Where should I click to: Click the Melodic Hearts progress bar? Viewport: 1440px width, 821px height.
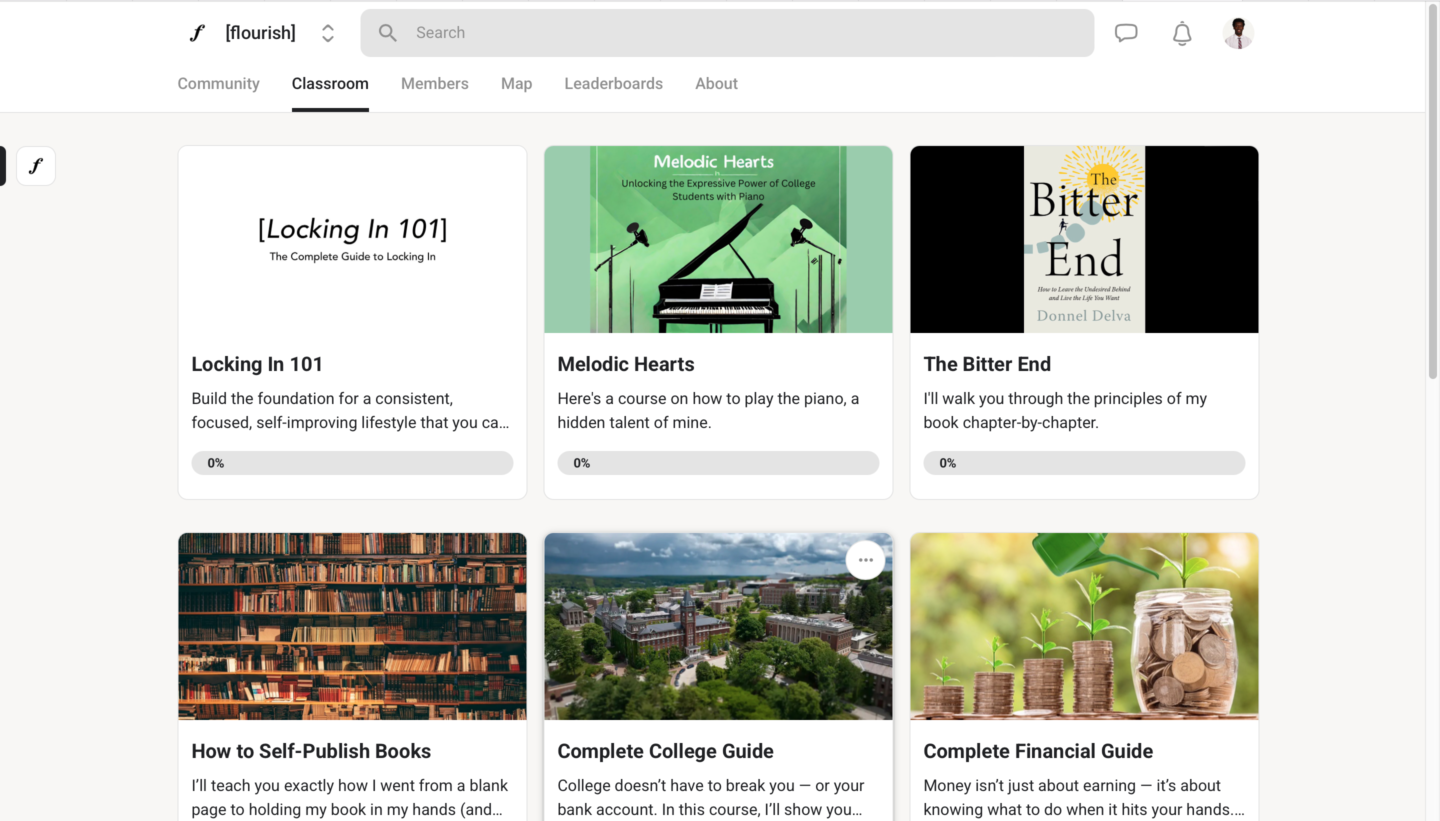pyautogui.click(x=718, y=463)
